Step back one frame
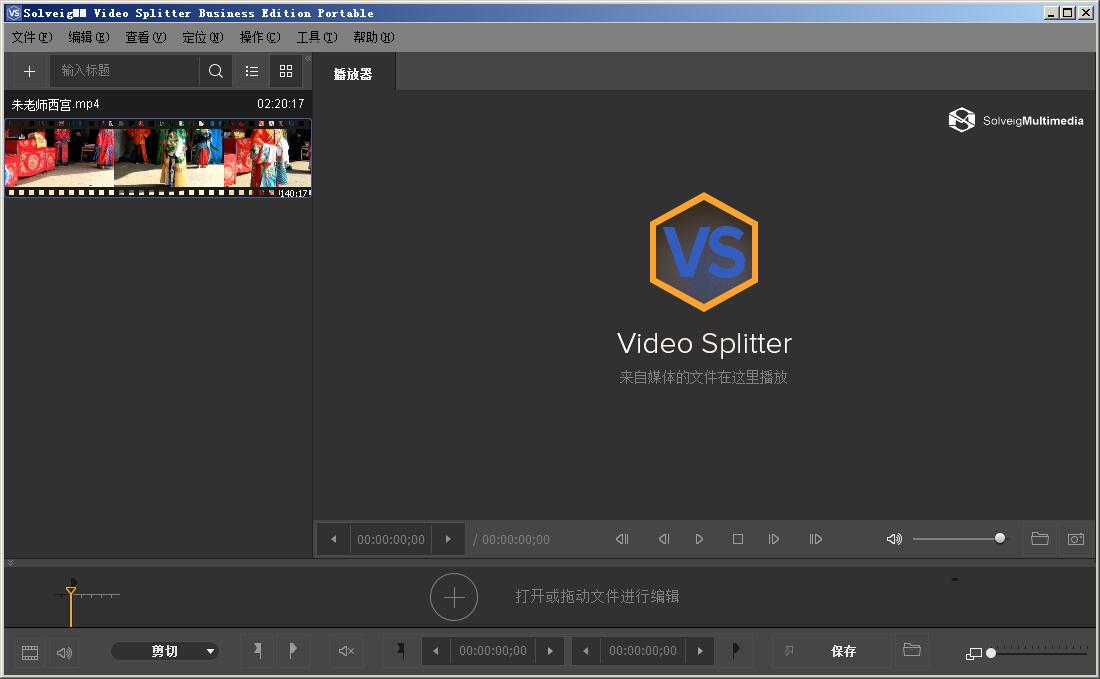The height and width of the screenshot is (679, 1100). click(664, 539)
